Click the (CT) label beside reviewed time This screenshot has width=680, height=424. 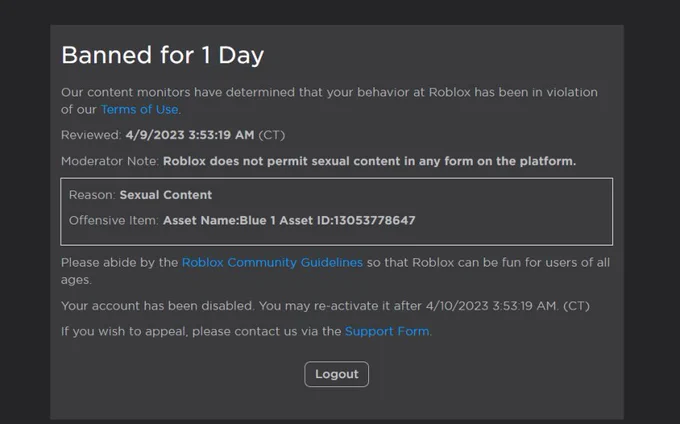[271, 135]
